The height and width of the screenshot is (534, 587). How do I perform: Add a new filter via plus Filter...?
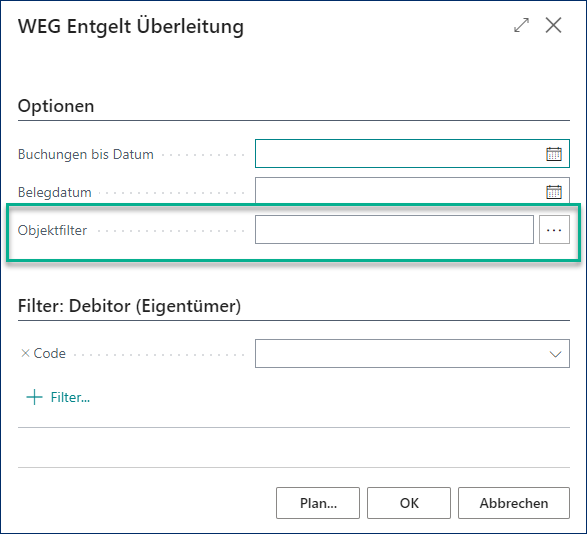click(x=58, y=397)
